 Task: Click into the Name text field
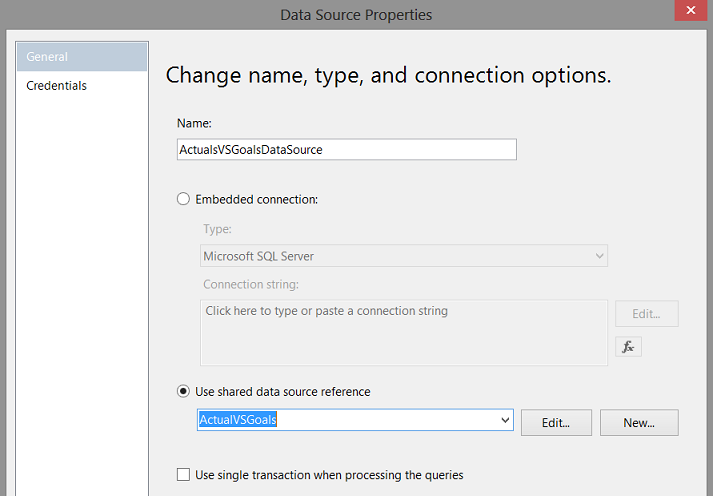[345, 149]
